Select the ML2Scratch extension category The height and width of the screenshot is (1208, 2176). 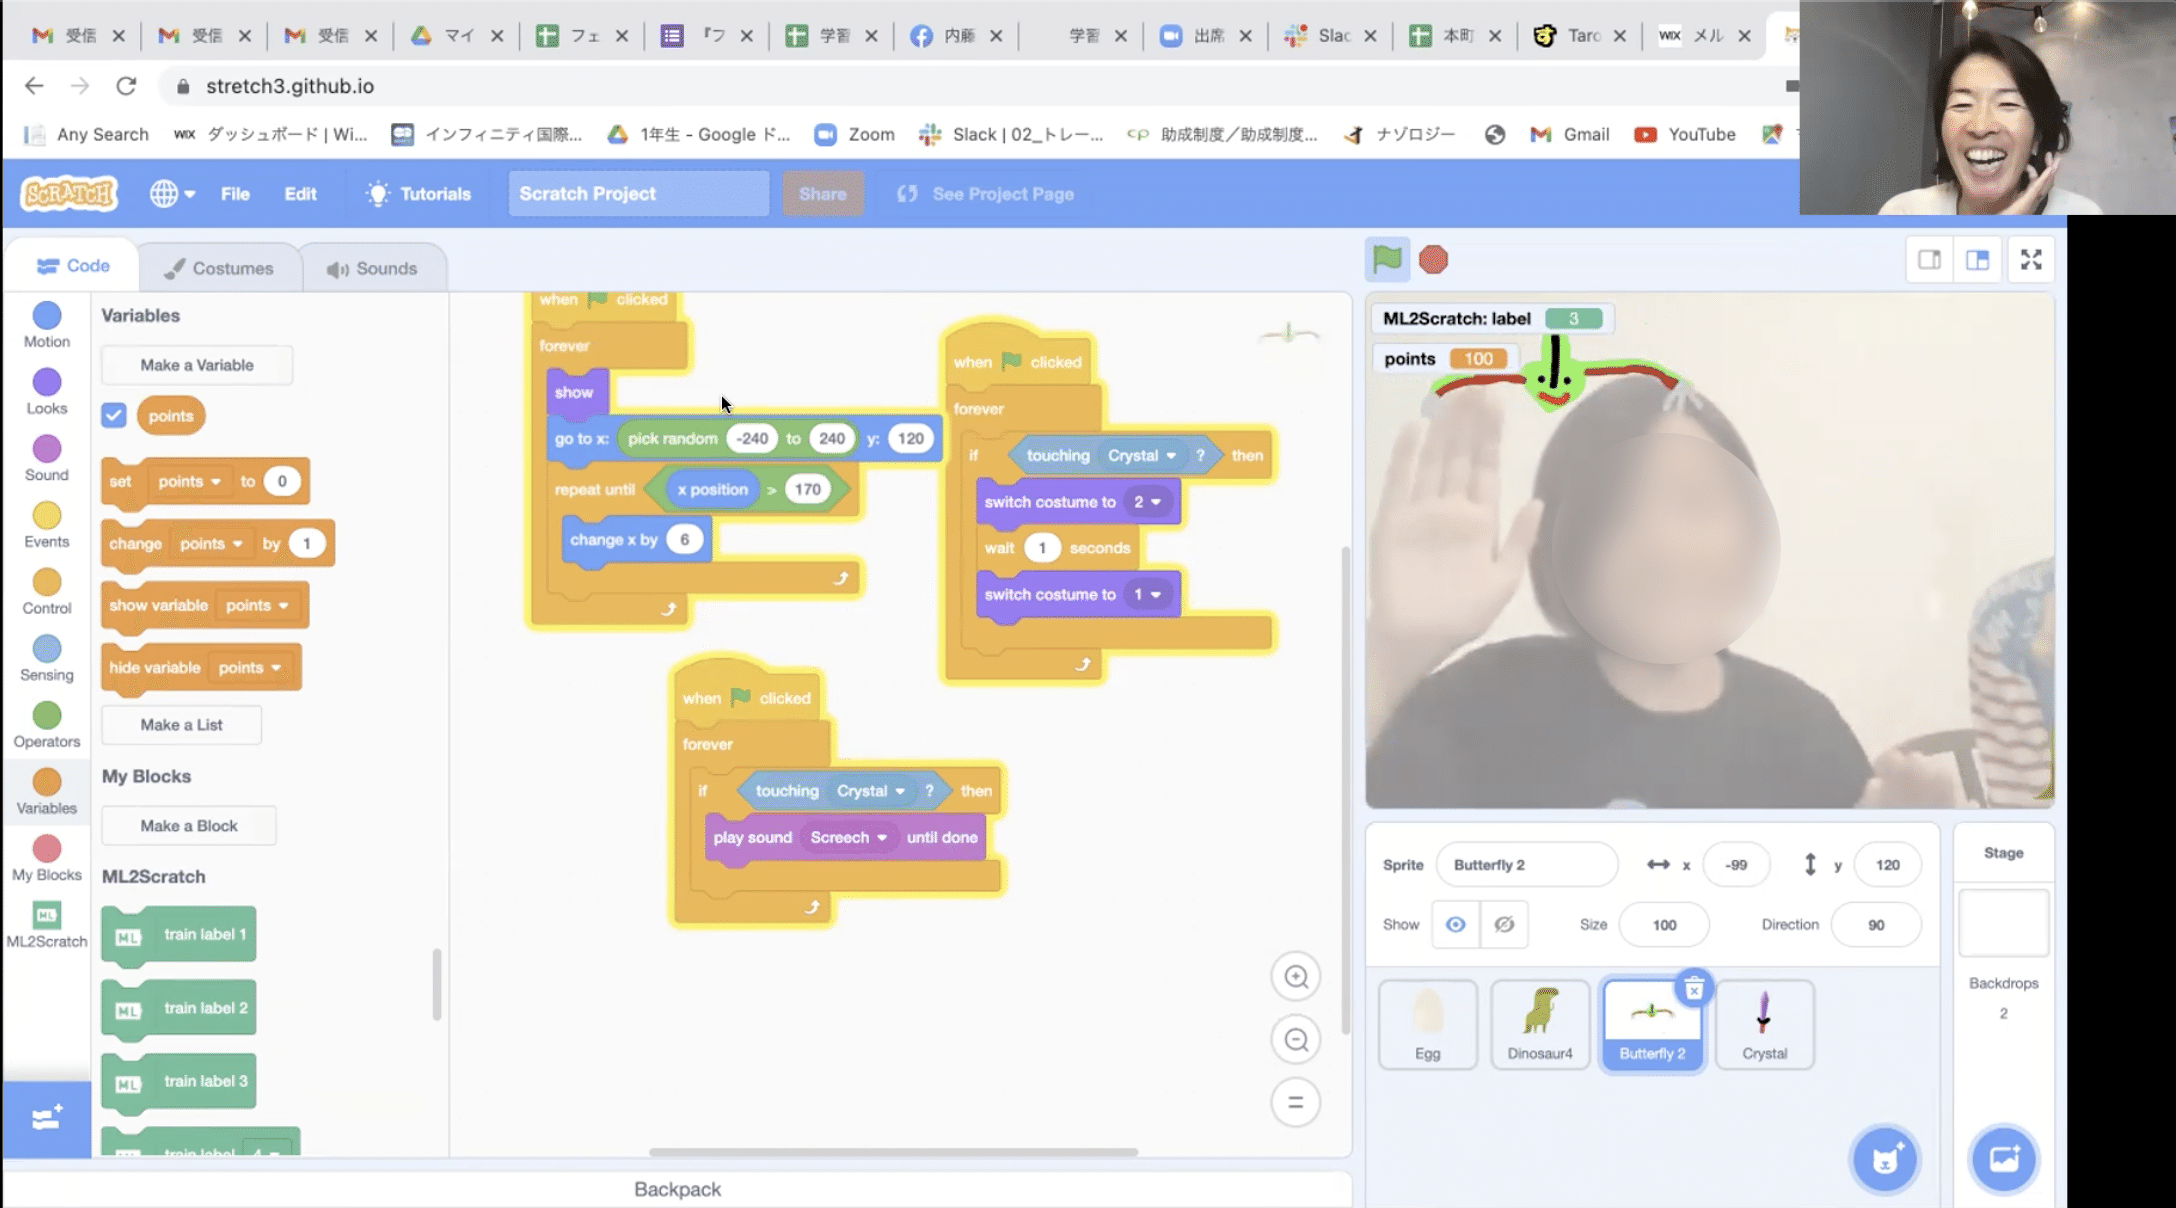[x=46, y=920]
